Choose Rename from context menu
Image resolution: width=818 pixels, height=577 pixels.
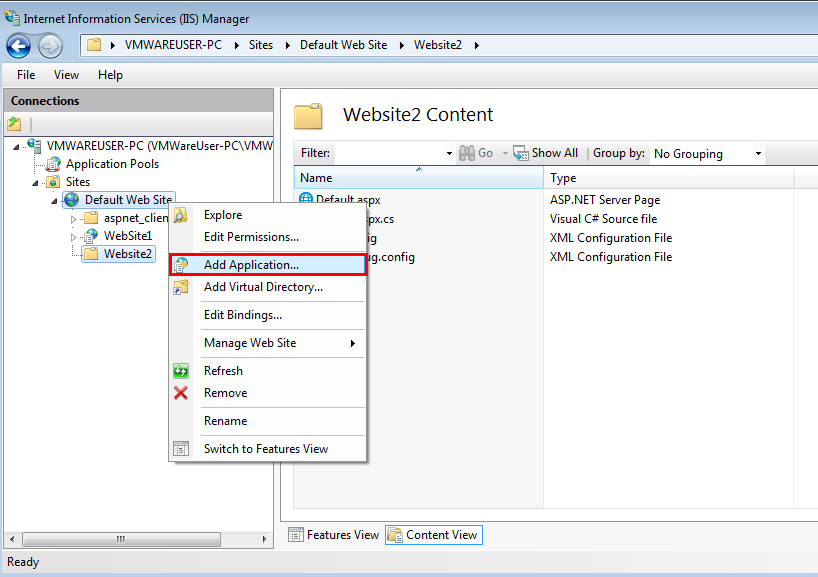point(268,421)
